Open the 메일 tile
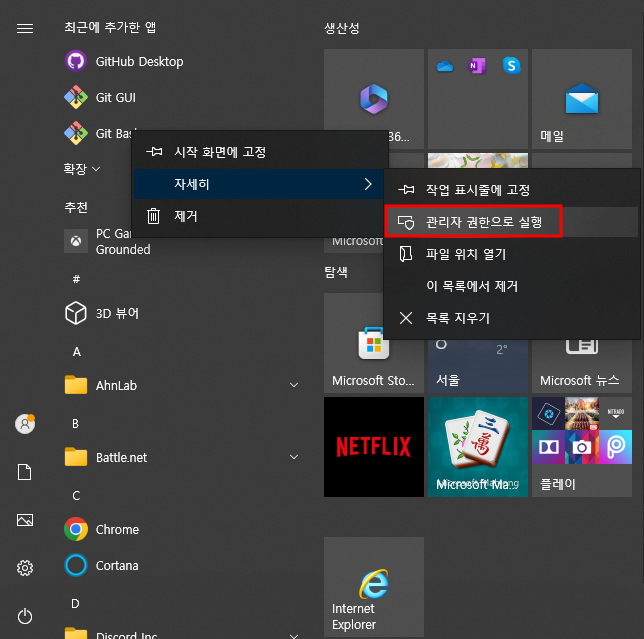The height and width of the screenshot is (639, 644). (x=582, y=99)
